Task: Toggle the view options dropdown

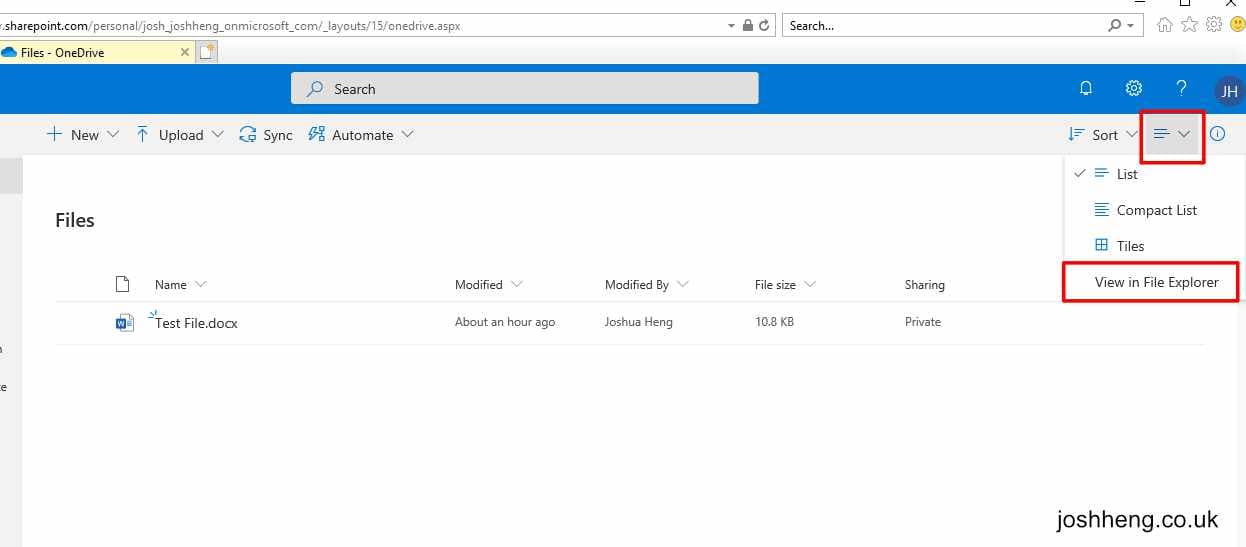Action: coord(1172,134)
